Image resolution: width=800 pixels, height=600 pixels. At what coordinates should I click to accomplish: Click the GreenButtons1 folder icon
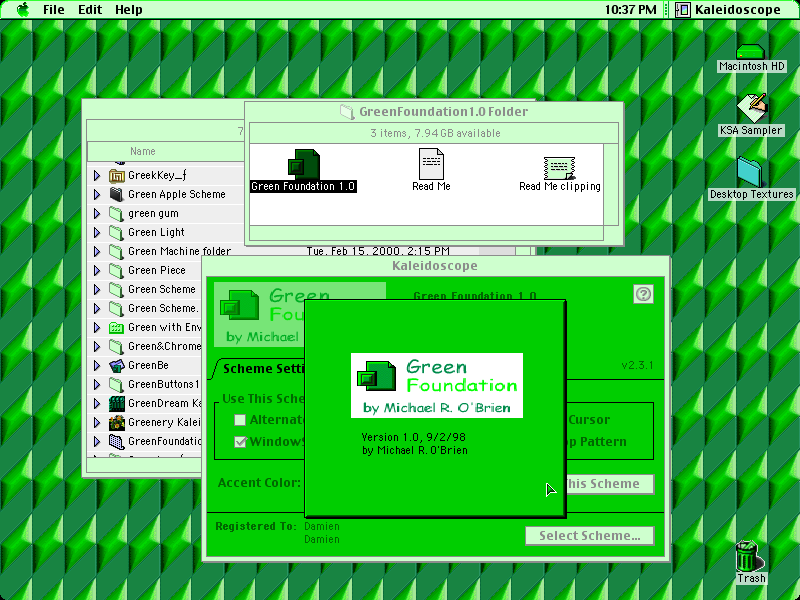tap(117, 384)
